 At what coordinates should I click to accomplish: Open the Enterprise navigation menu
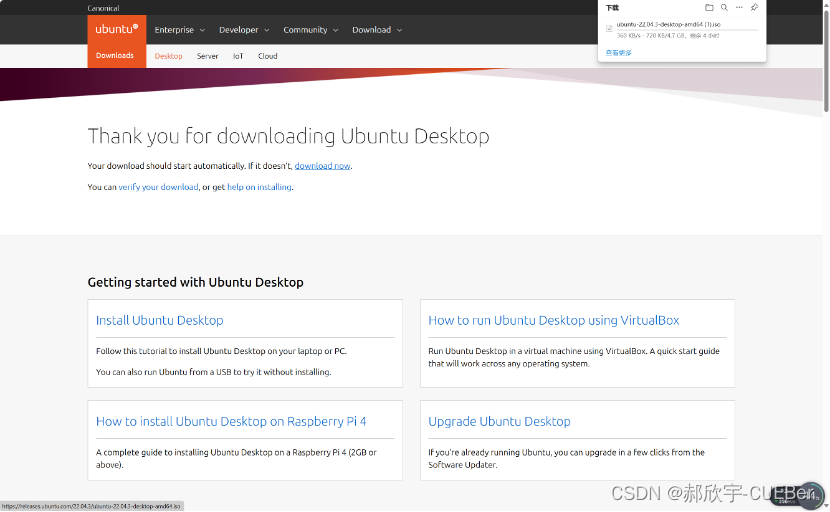[x=174, y=30]
